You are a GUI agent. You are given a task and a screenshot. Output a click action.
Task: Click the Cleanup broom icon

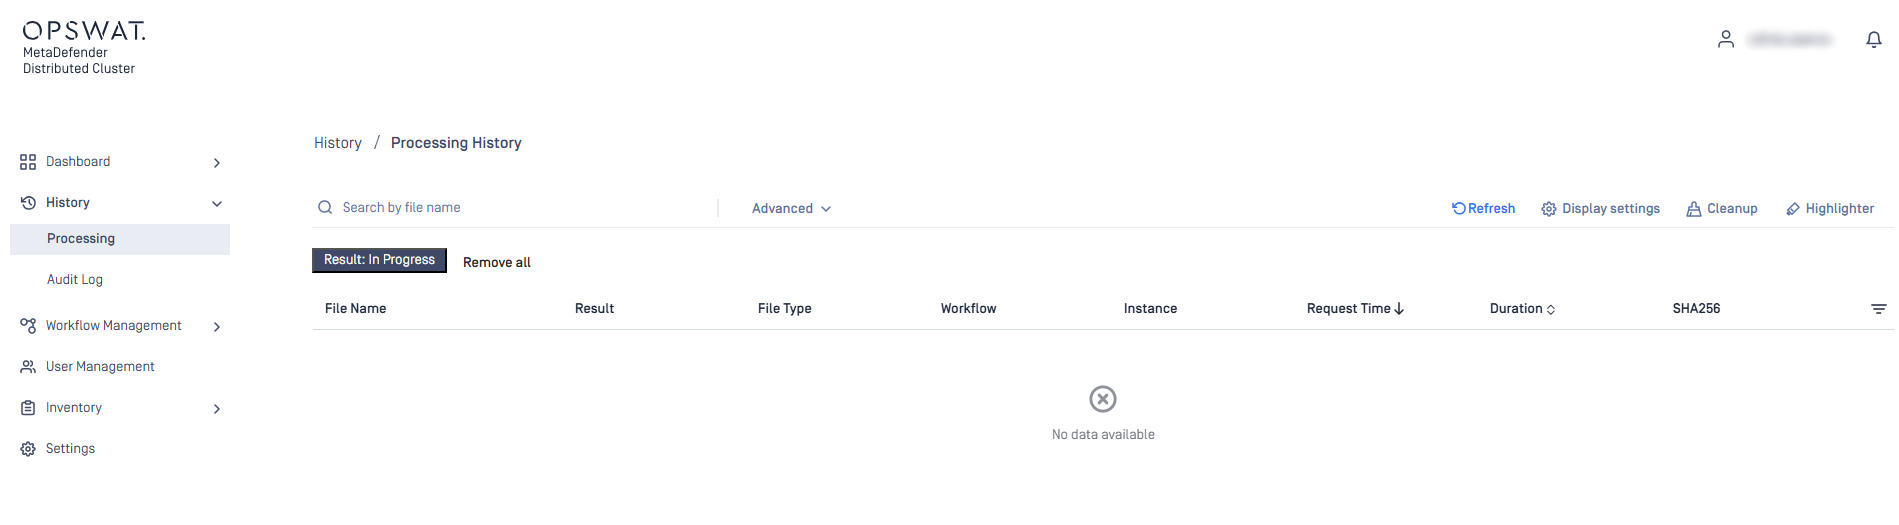(1694, 209)
